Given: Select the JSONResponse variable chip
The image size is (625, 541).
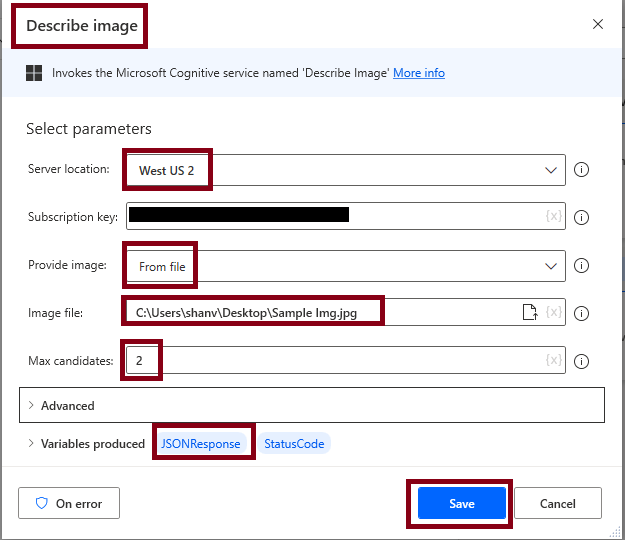Looking at the screenshot, I should click(x=201, y=443).
